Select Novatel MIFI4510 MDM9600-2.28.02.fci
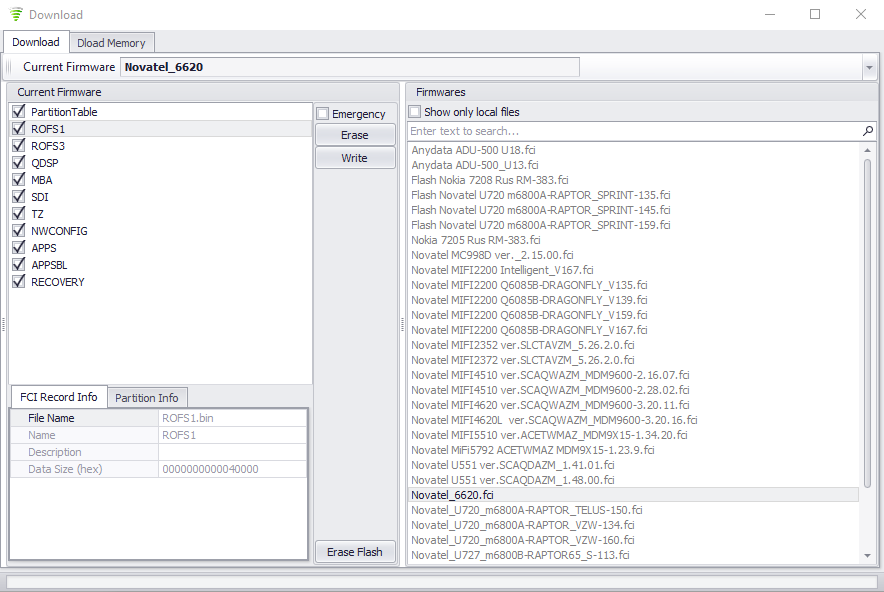The image size is (884, 592). point(550,390)
